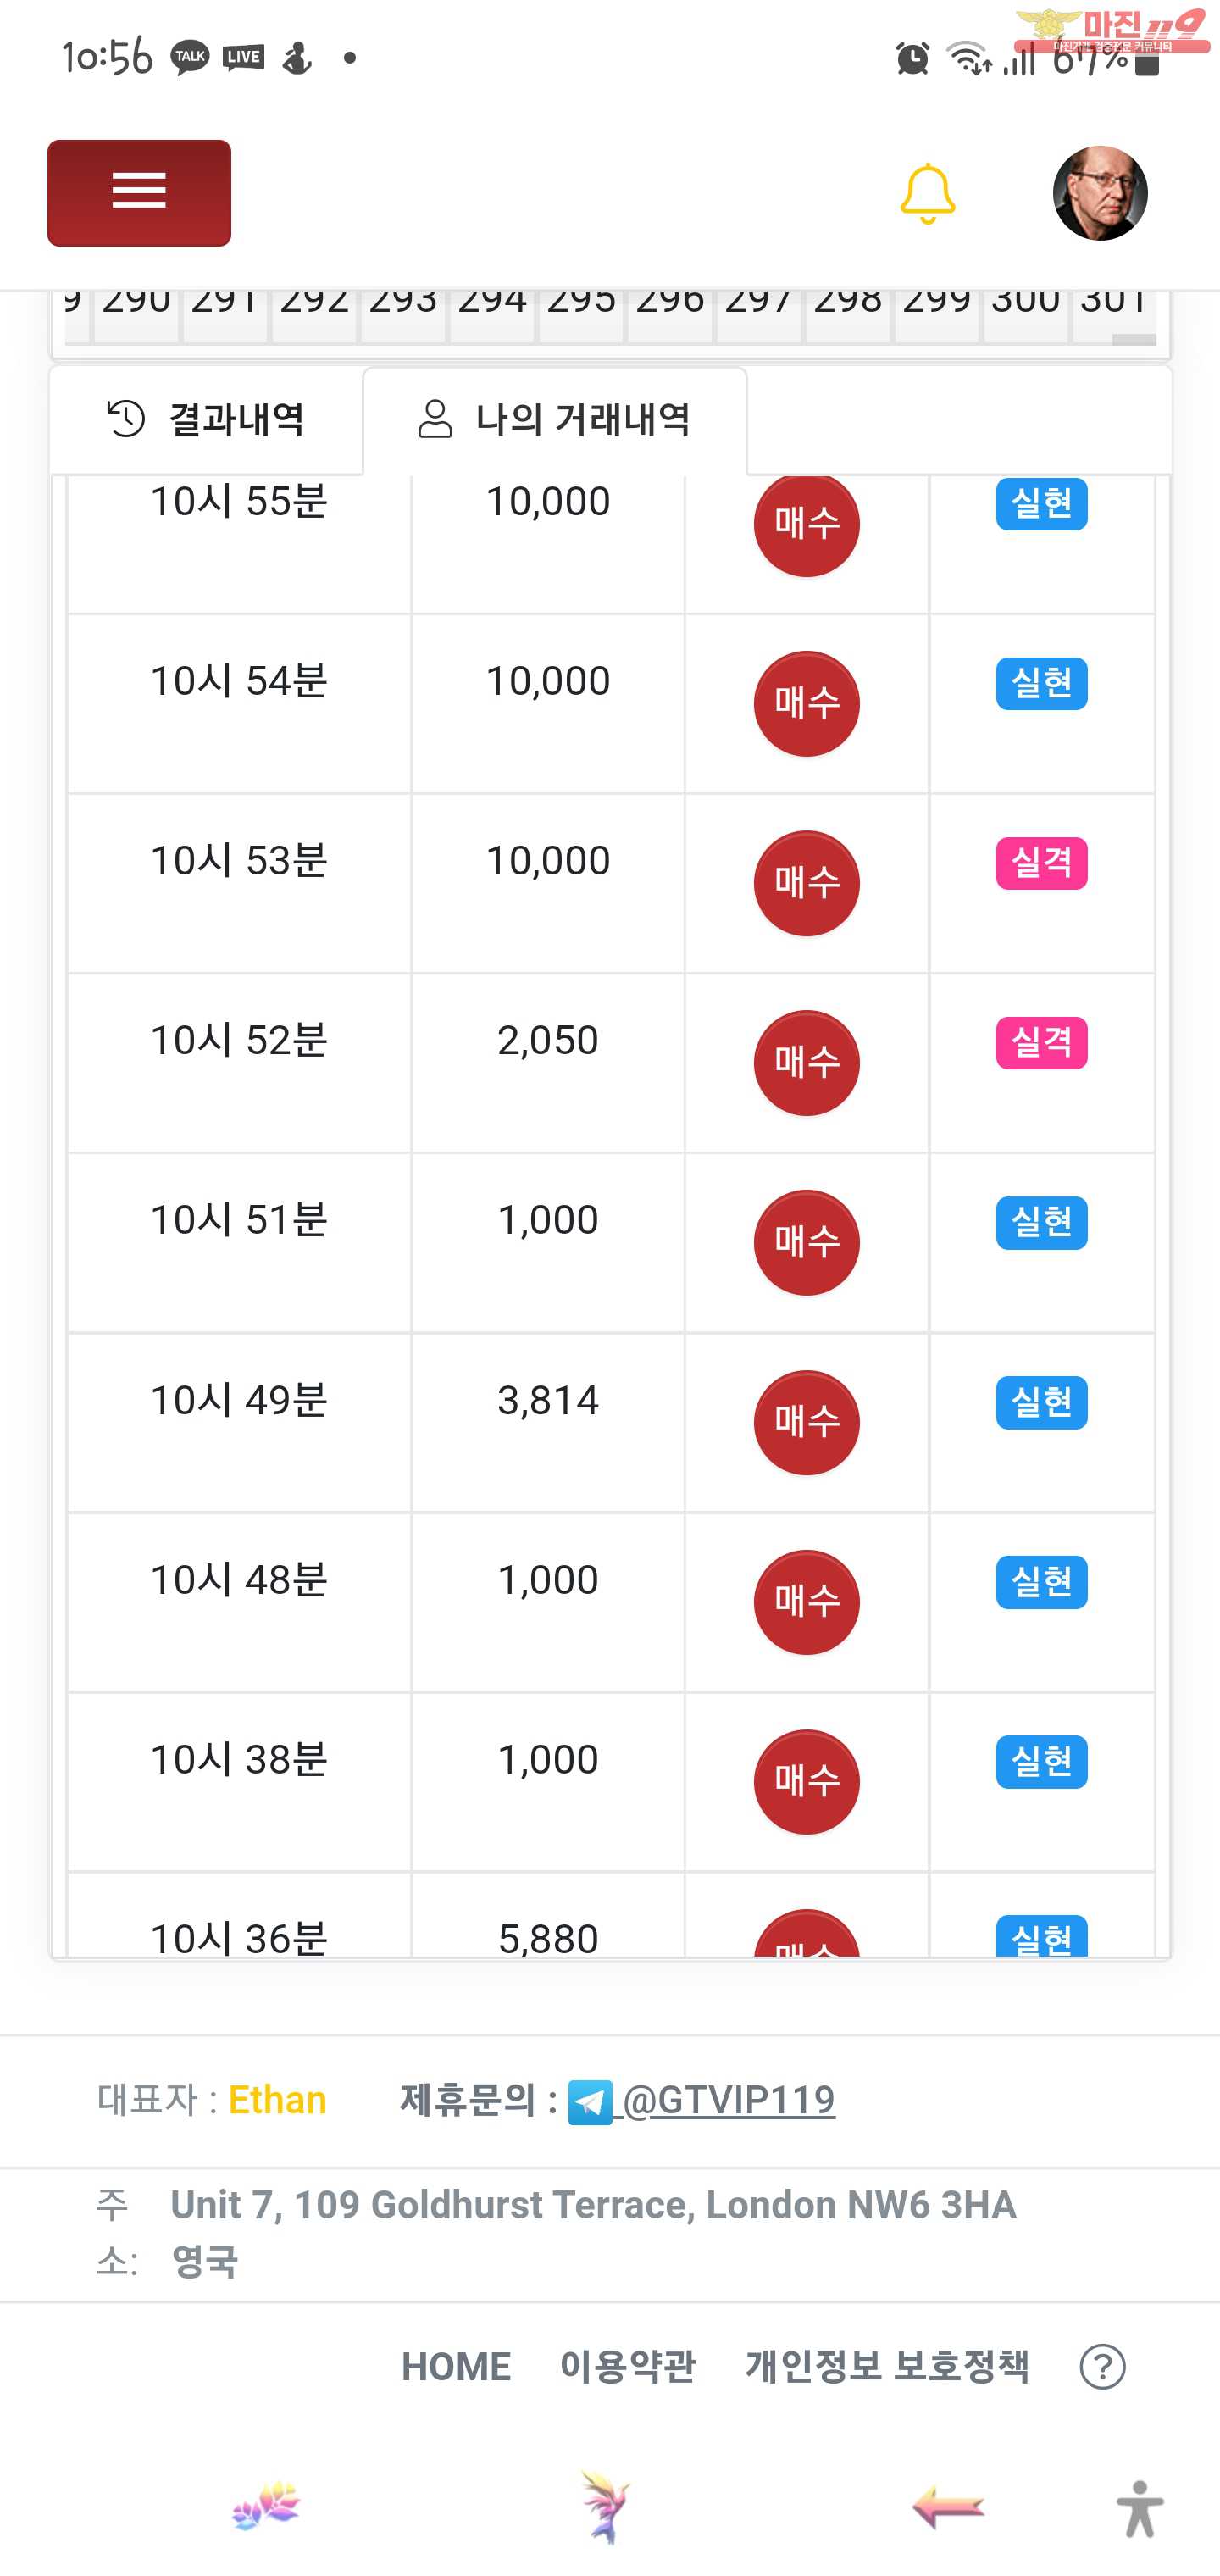Click the Telegram icon near 제휴문의

point(589,2101)
